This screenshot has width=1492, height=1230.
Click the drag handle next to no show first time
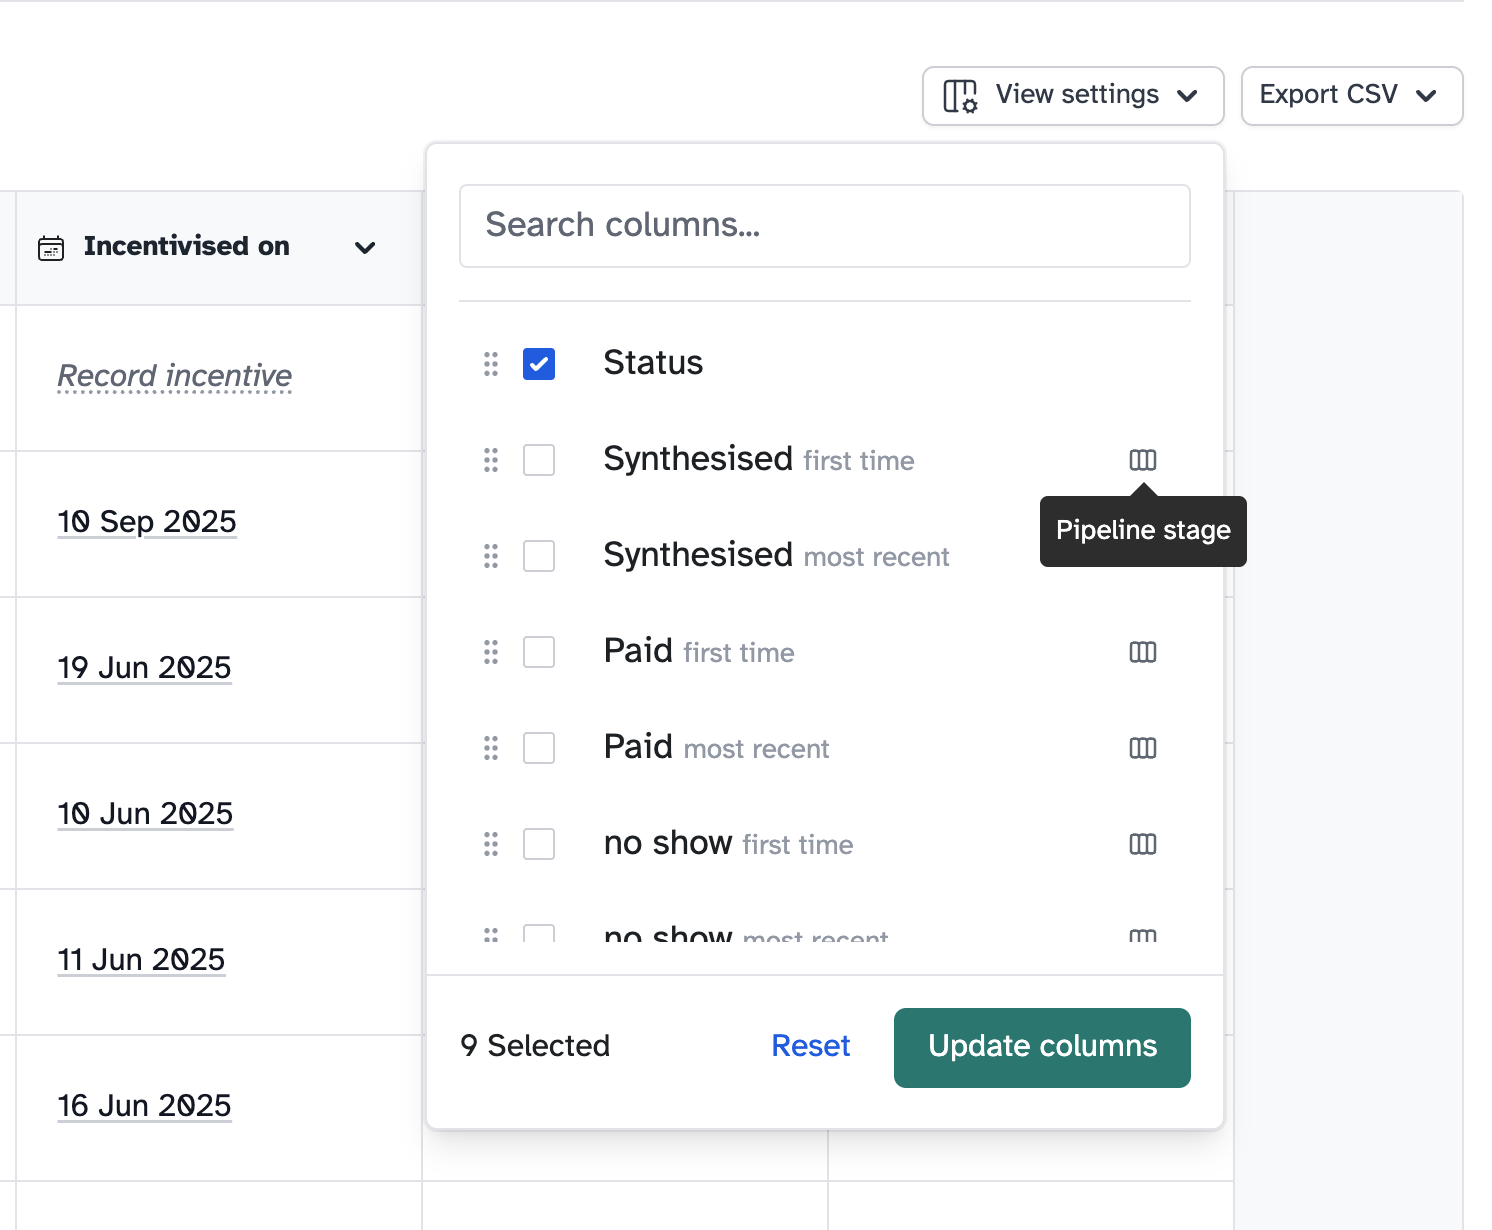(490, 844)
